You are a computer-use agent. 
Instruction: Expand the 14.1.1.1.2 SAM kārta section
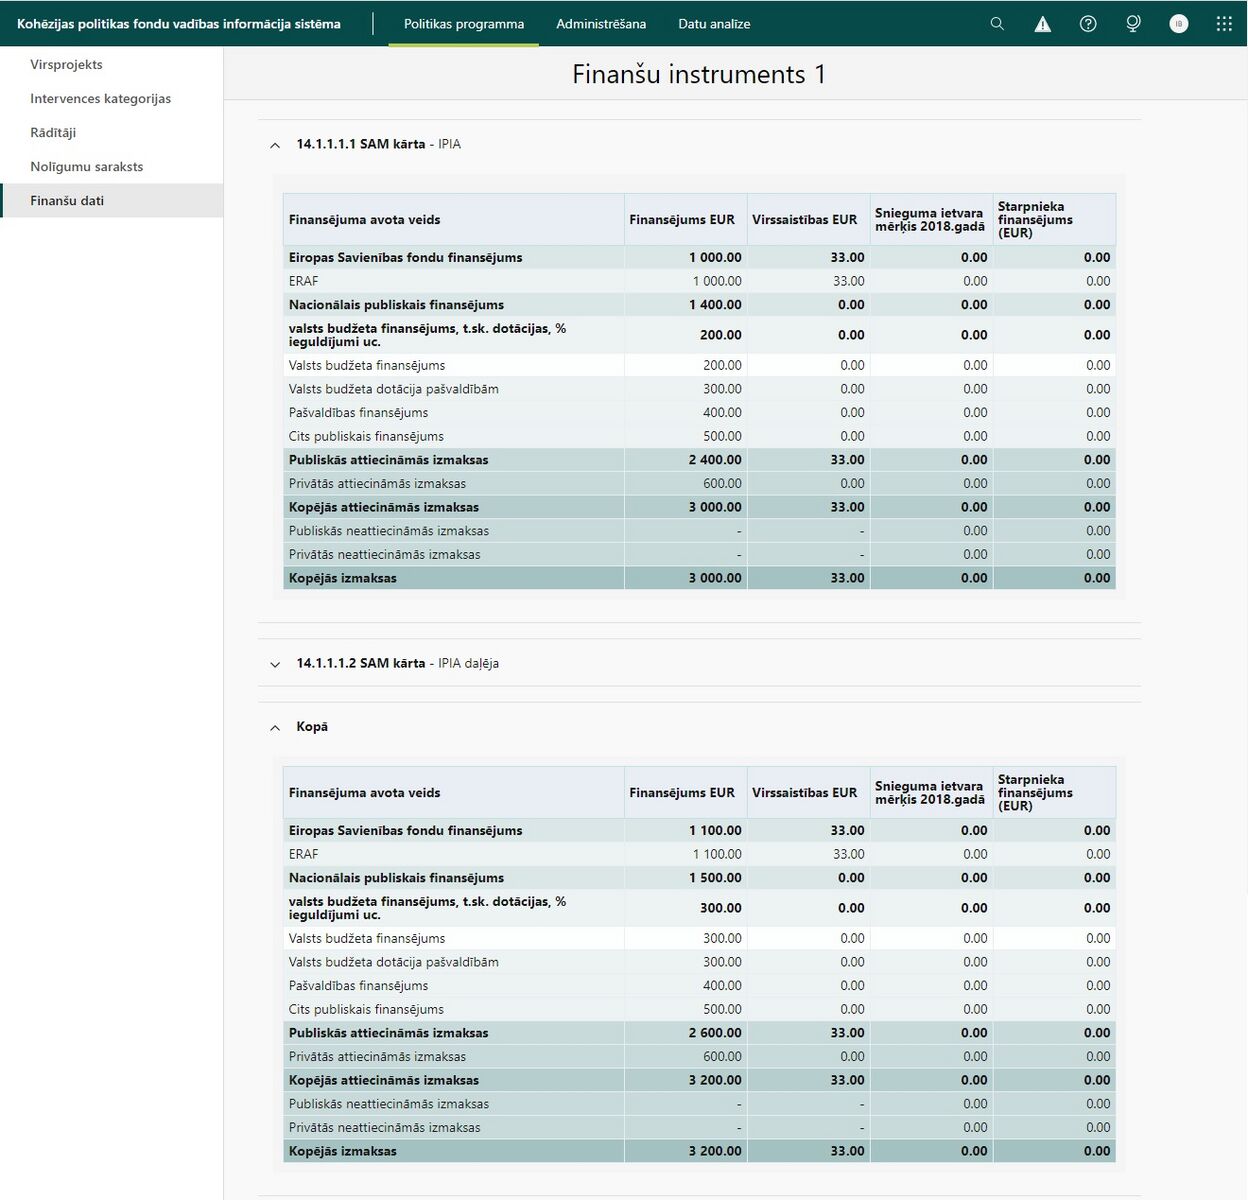275,664
